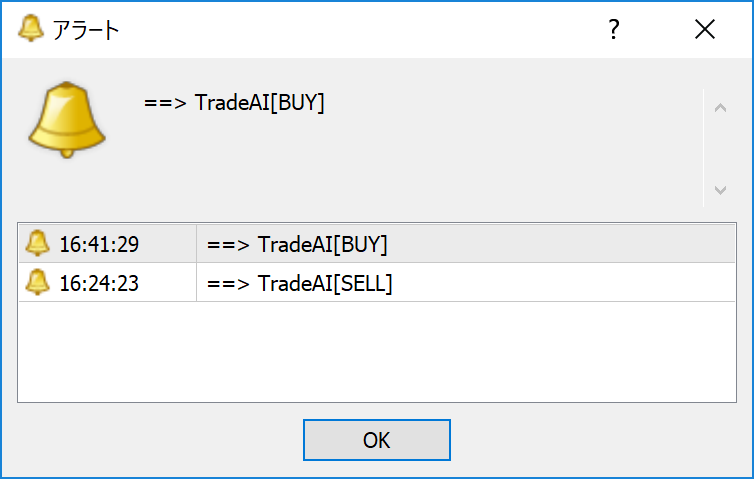Click the small bell icon in the title bar

pos(31,29)
